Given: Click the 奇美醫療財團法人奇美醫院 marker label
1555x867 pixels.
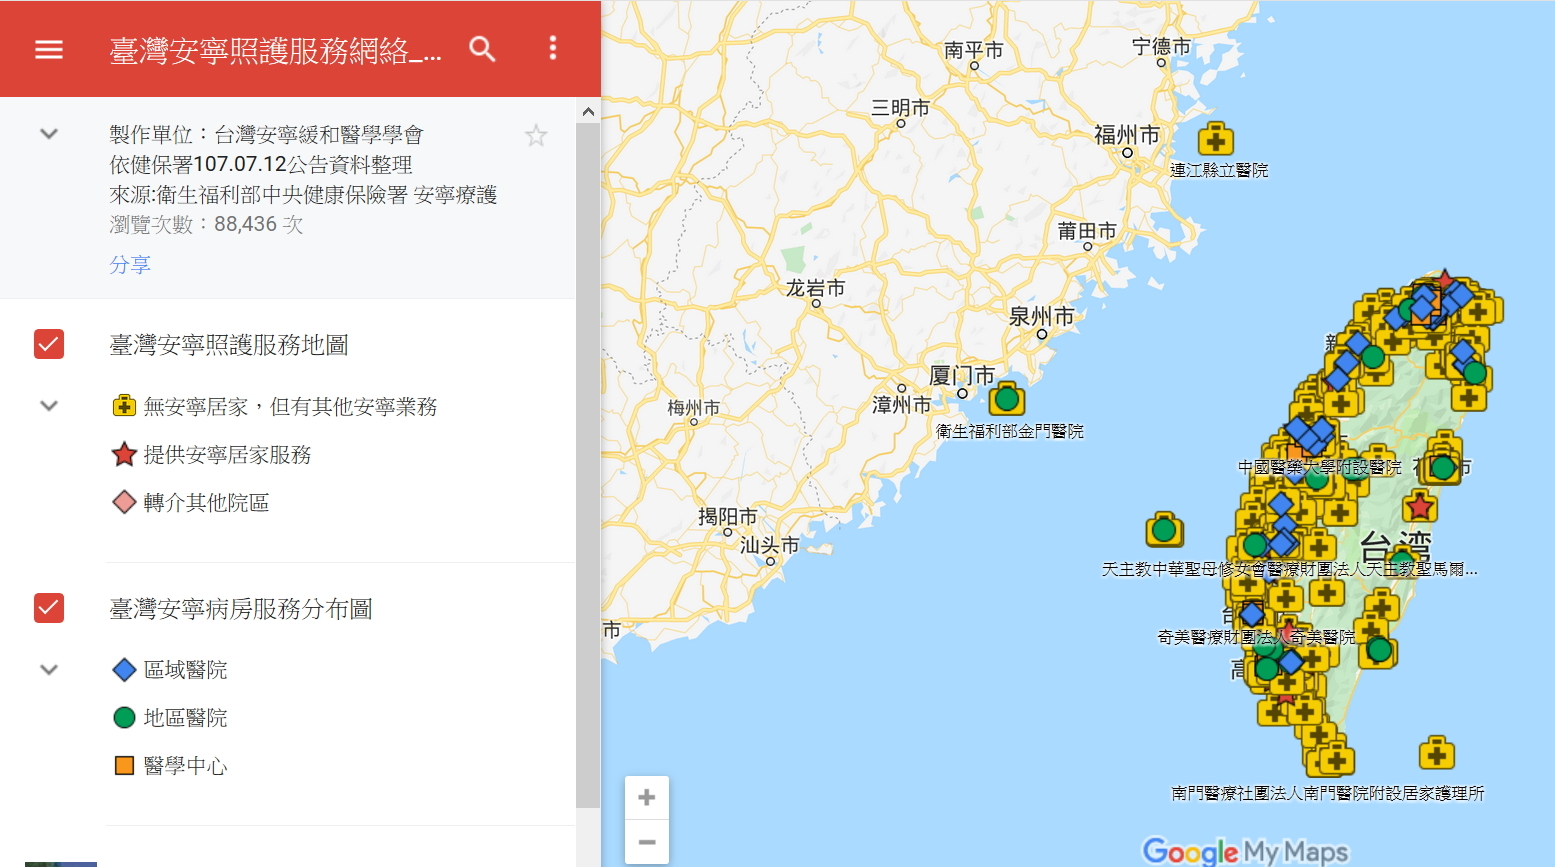Looking at the screenshot, I should click(x=1256, y=637).
